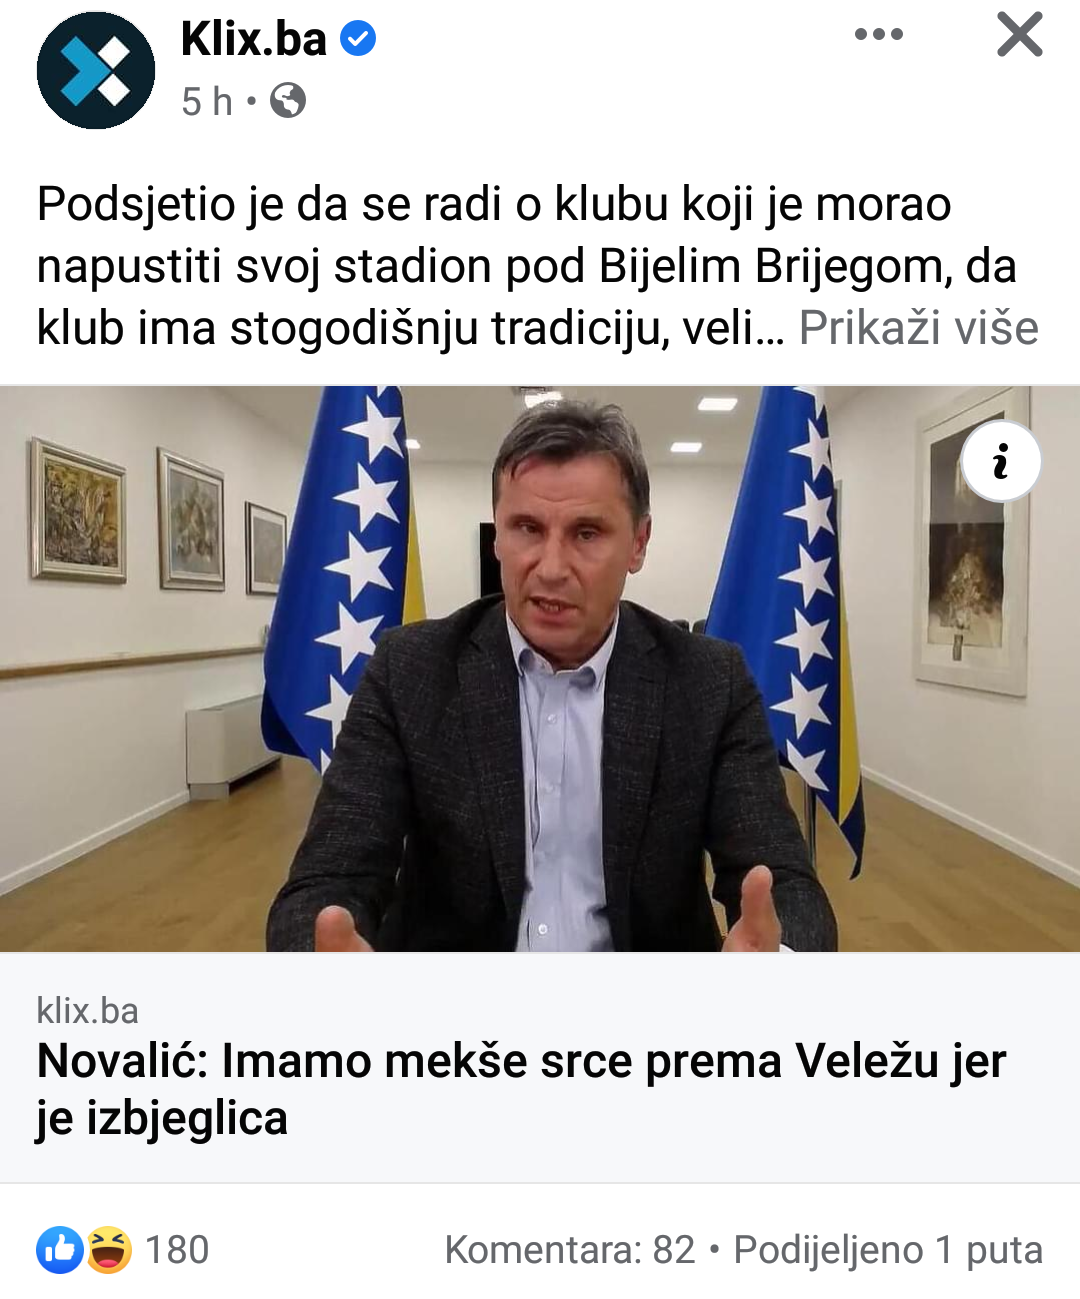Tap the klix.ba source domain label
The image size is (1080, 1299).
point(88,1011)
